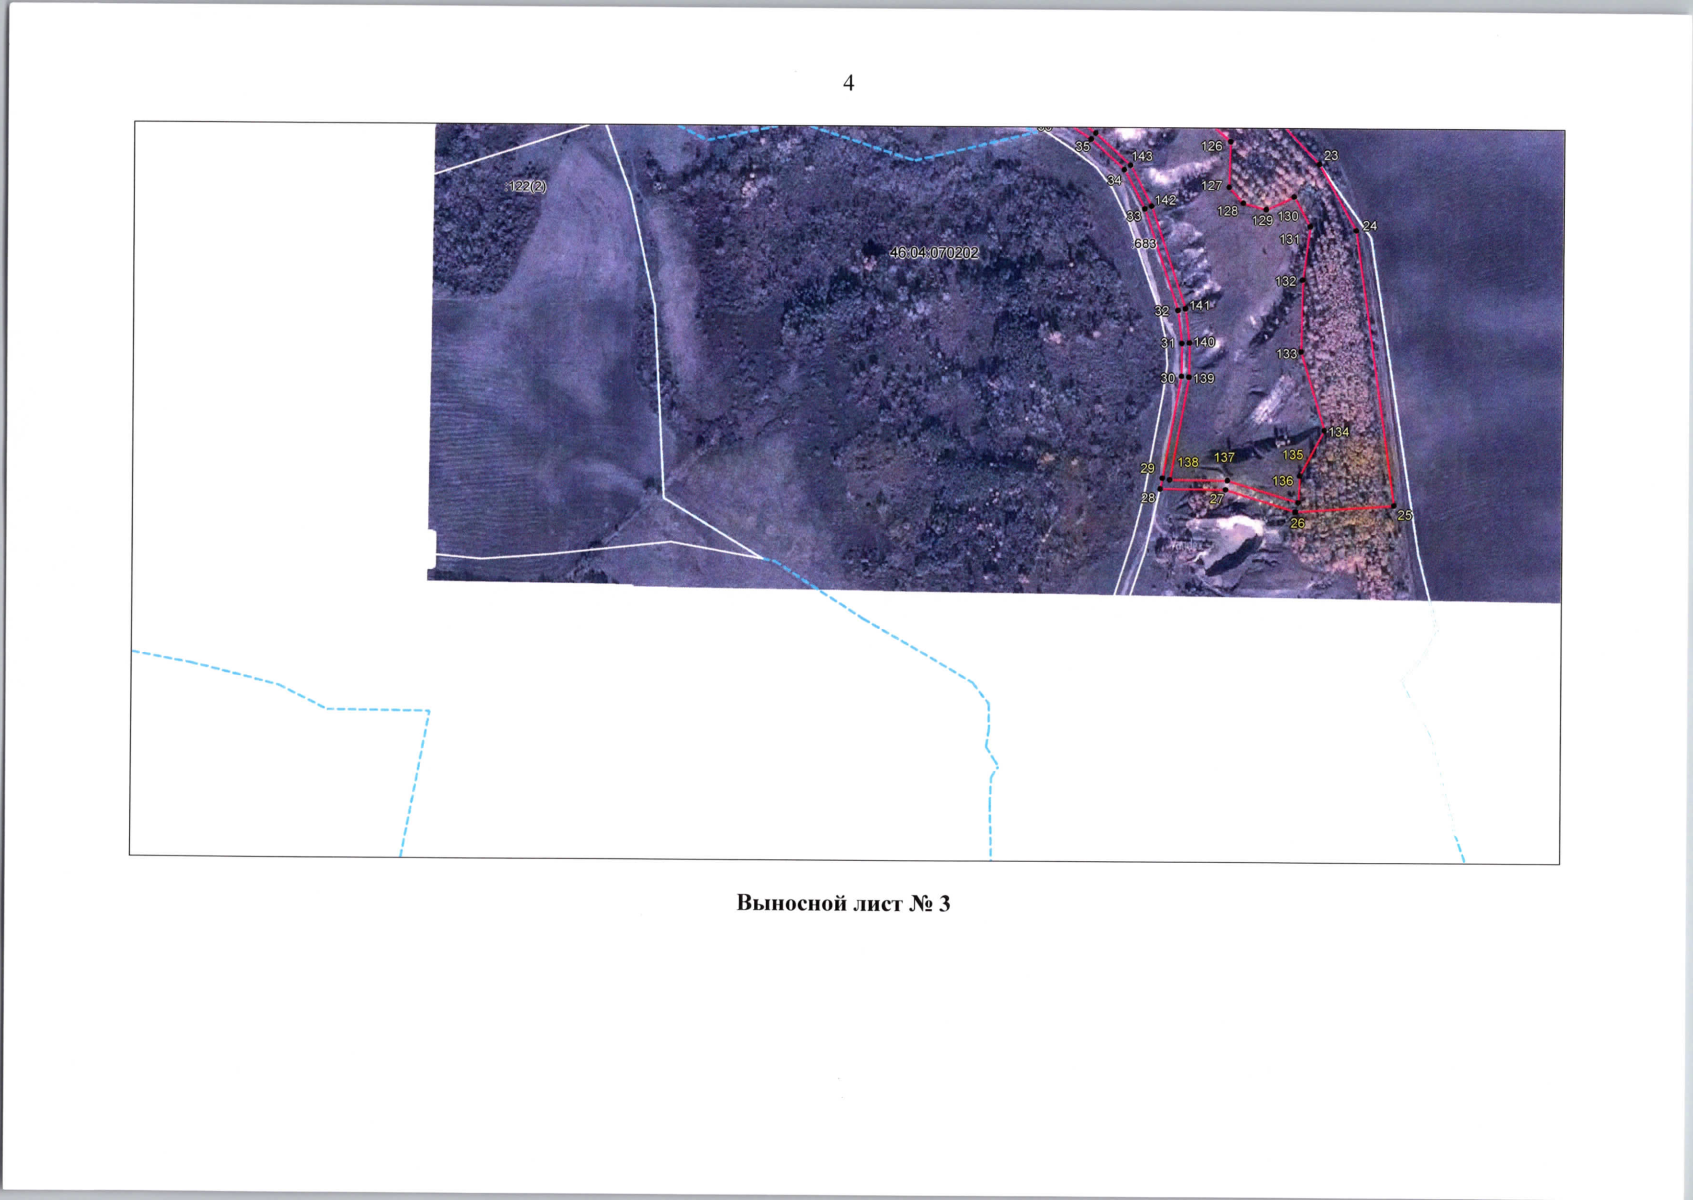1693x1200 pixels.
Task: Click point 26 on red boundary
Action: tap(1297, 512)
